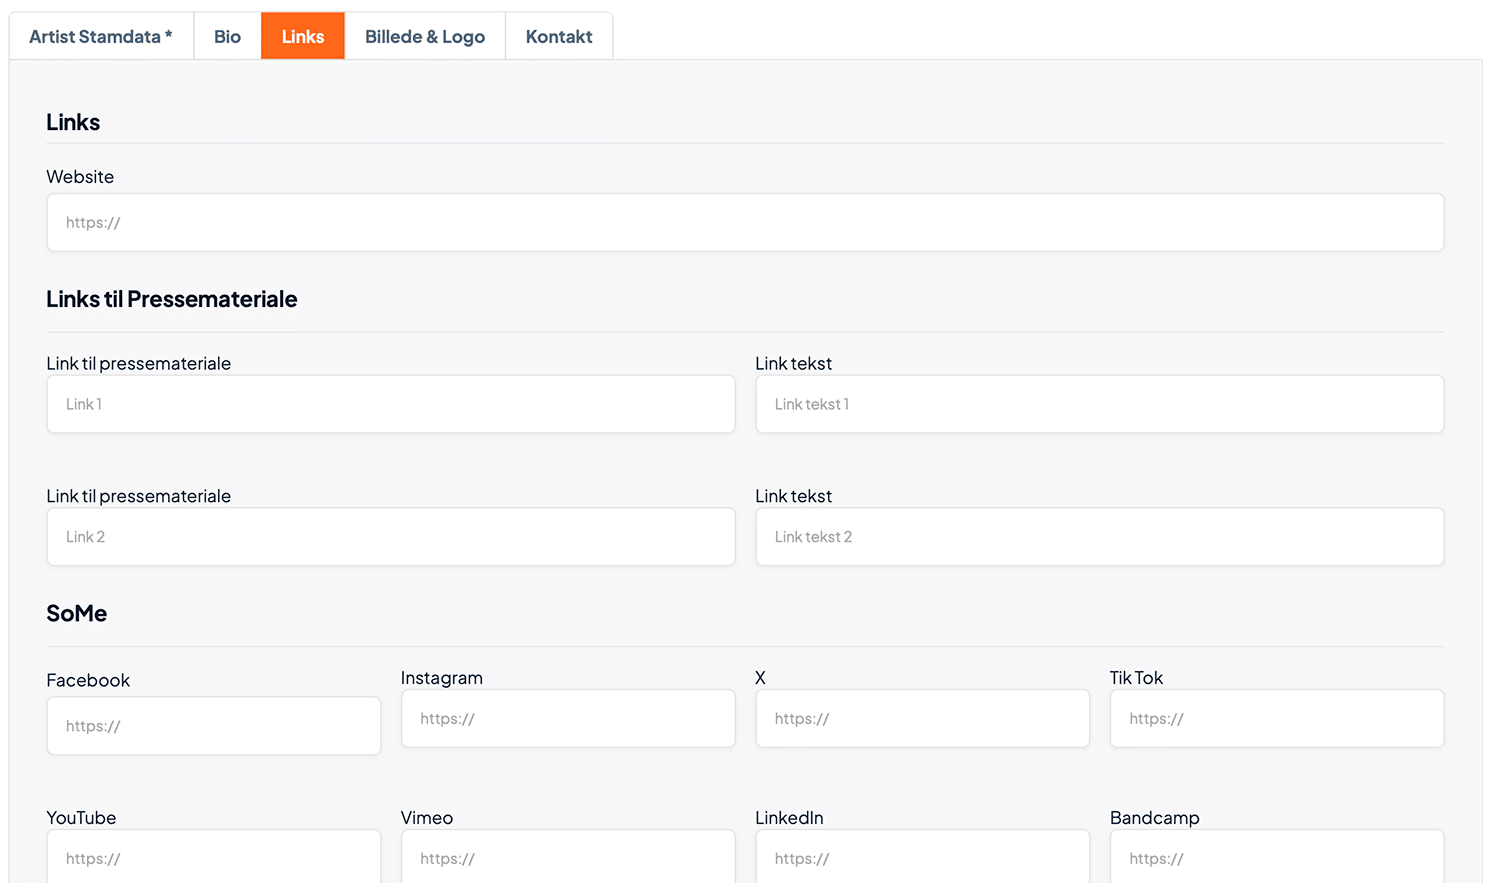Click the Link tekst 1 field

[x=1099, y=404]
